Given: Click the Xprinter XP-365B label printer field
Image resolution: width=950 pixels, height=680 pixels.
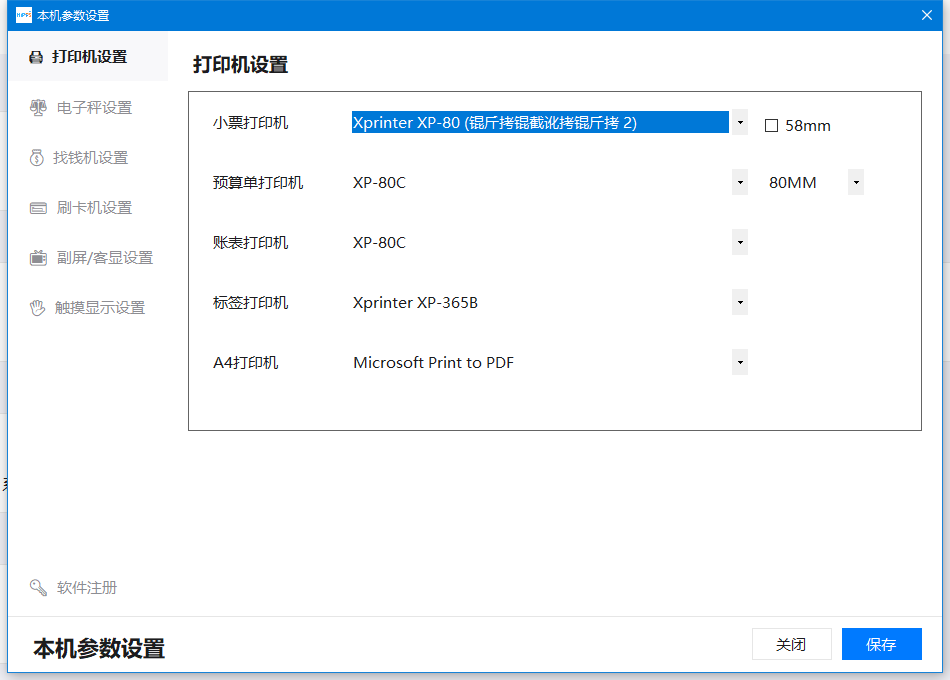Looking at the screenshot, I should [540, 302].
